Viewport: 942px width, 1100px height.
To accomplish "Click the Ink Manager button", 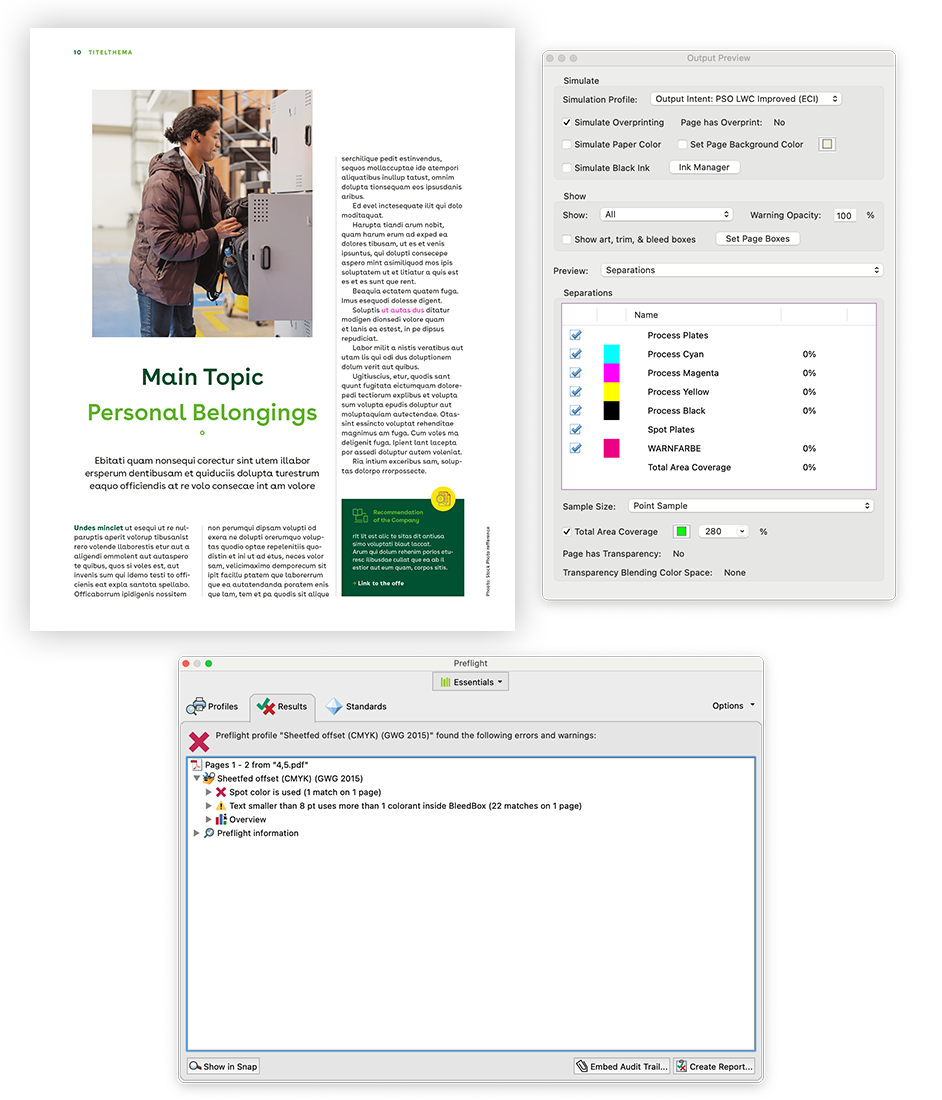I will coord(704,168).
